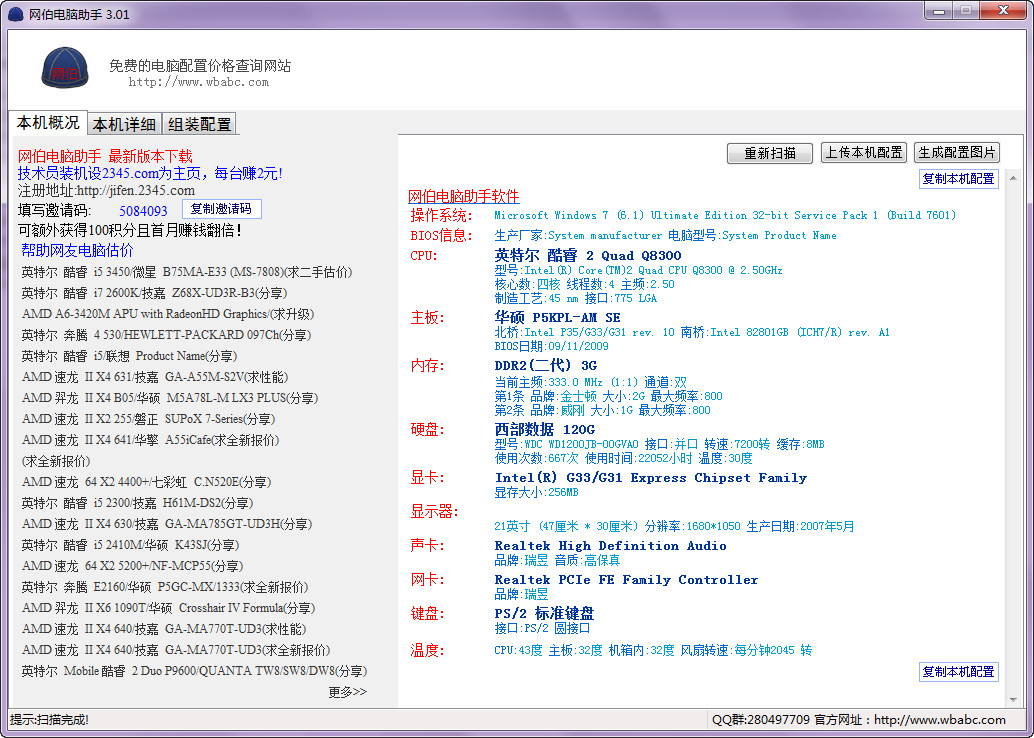Click the standalone (求全新报价) row
The width and height of the screenshot is (1034, 738).
click(56, 461)
